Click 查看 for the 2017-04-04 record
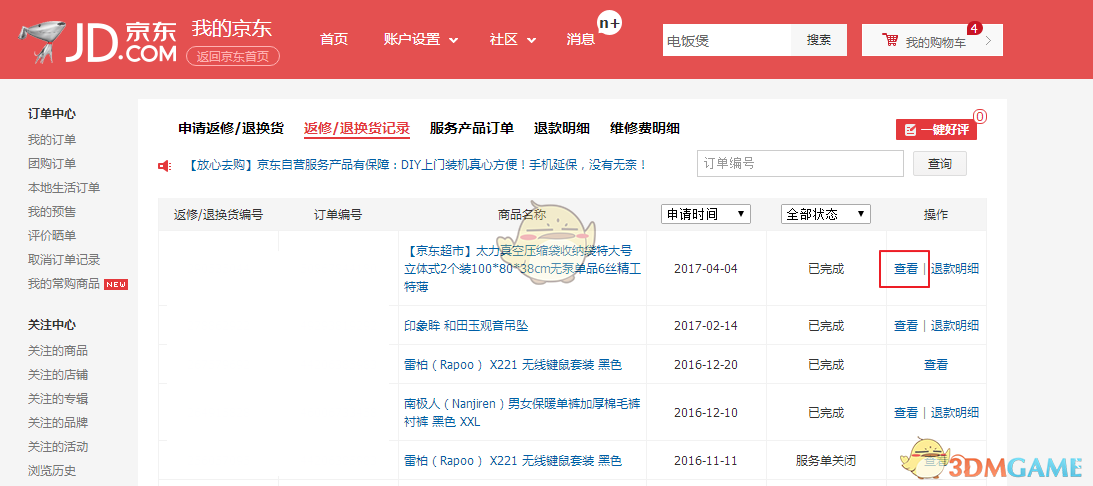The image size is (1093, 486). click(x=906, y=268)
